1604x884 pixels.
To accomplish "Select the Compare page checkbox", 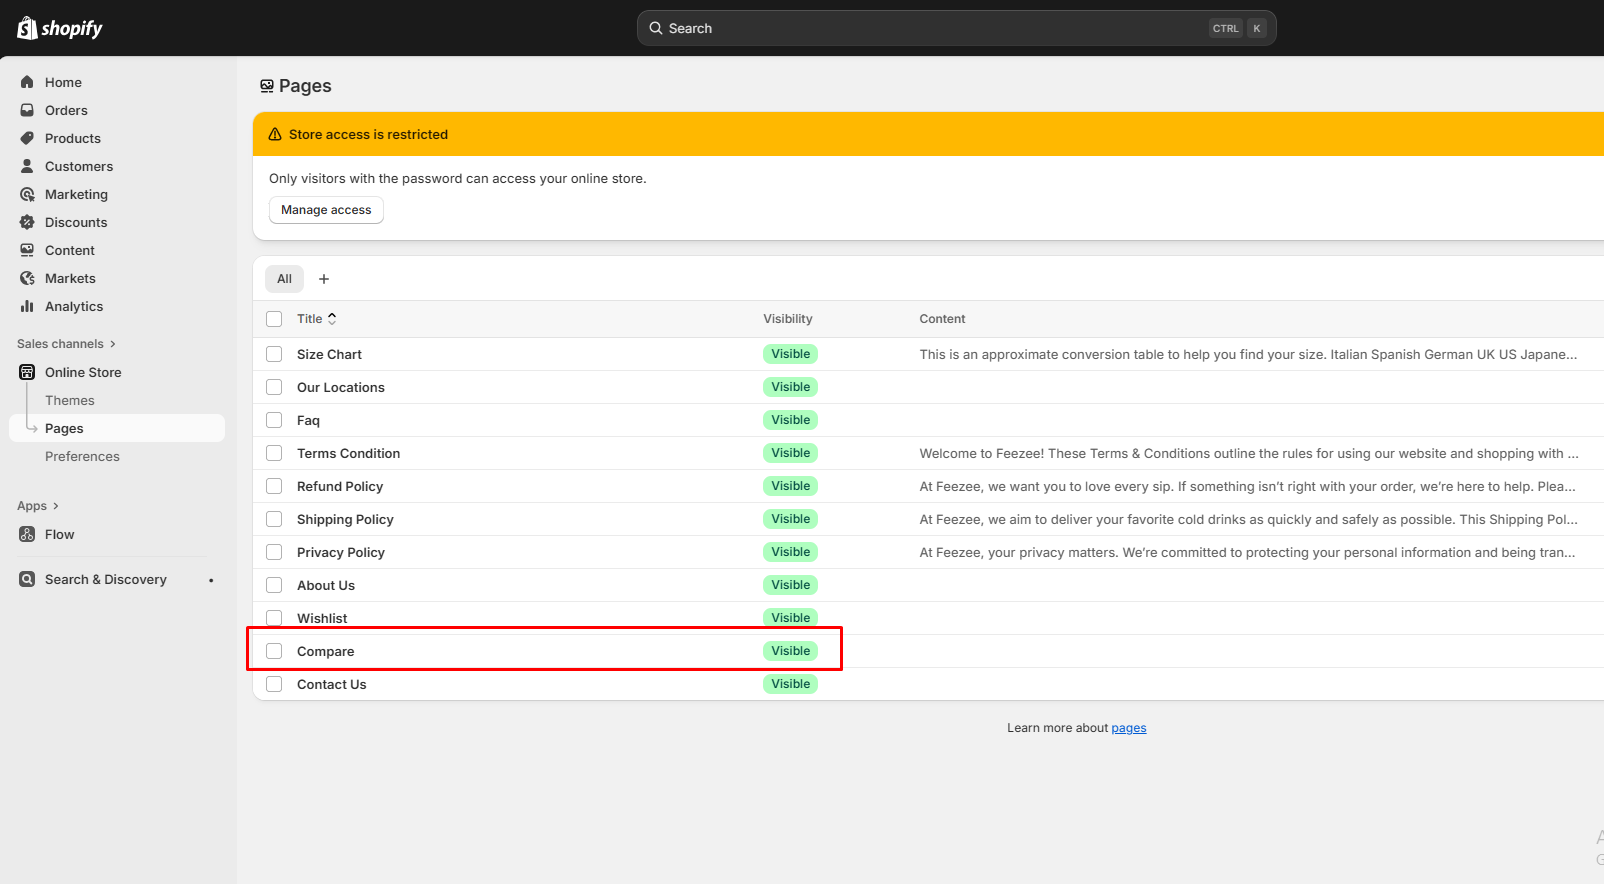I will coord(274,651).
